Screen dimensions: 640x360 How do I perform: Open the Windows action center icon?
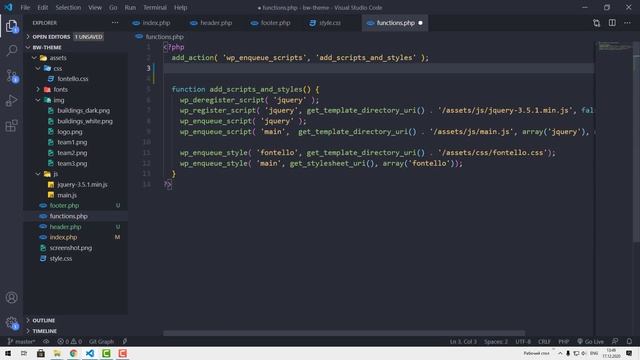pos(629,353)
